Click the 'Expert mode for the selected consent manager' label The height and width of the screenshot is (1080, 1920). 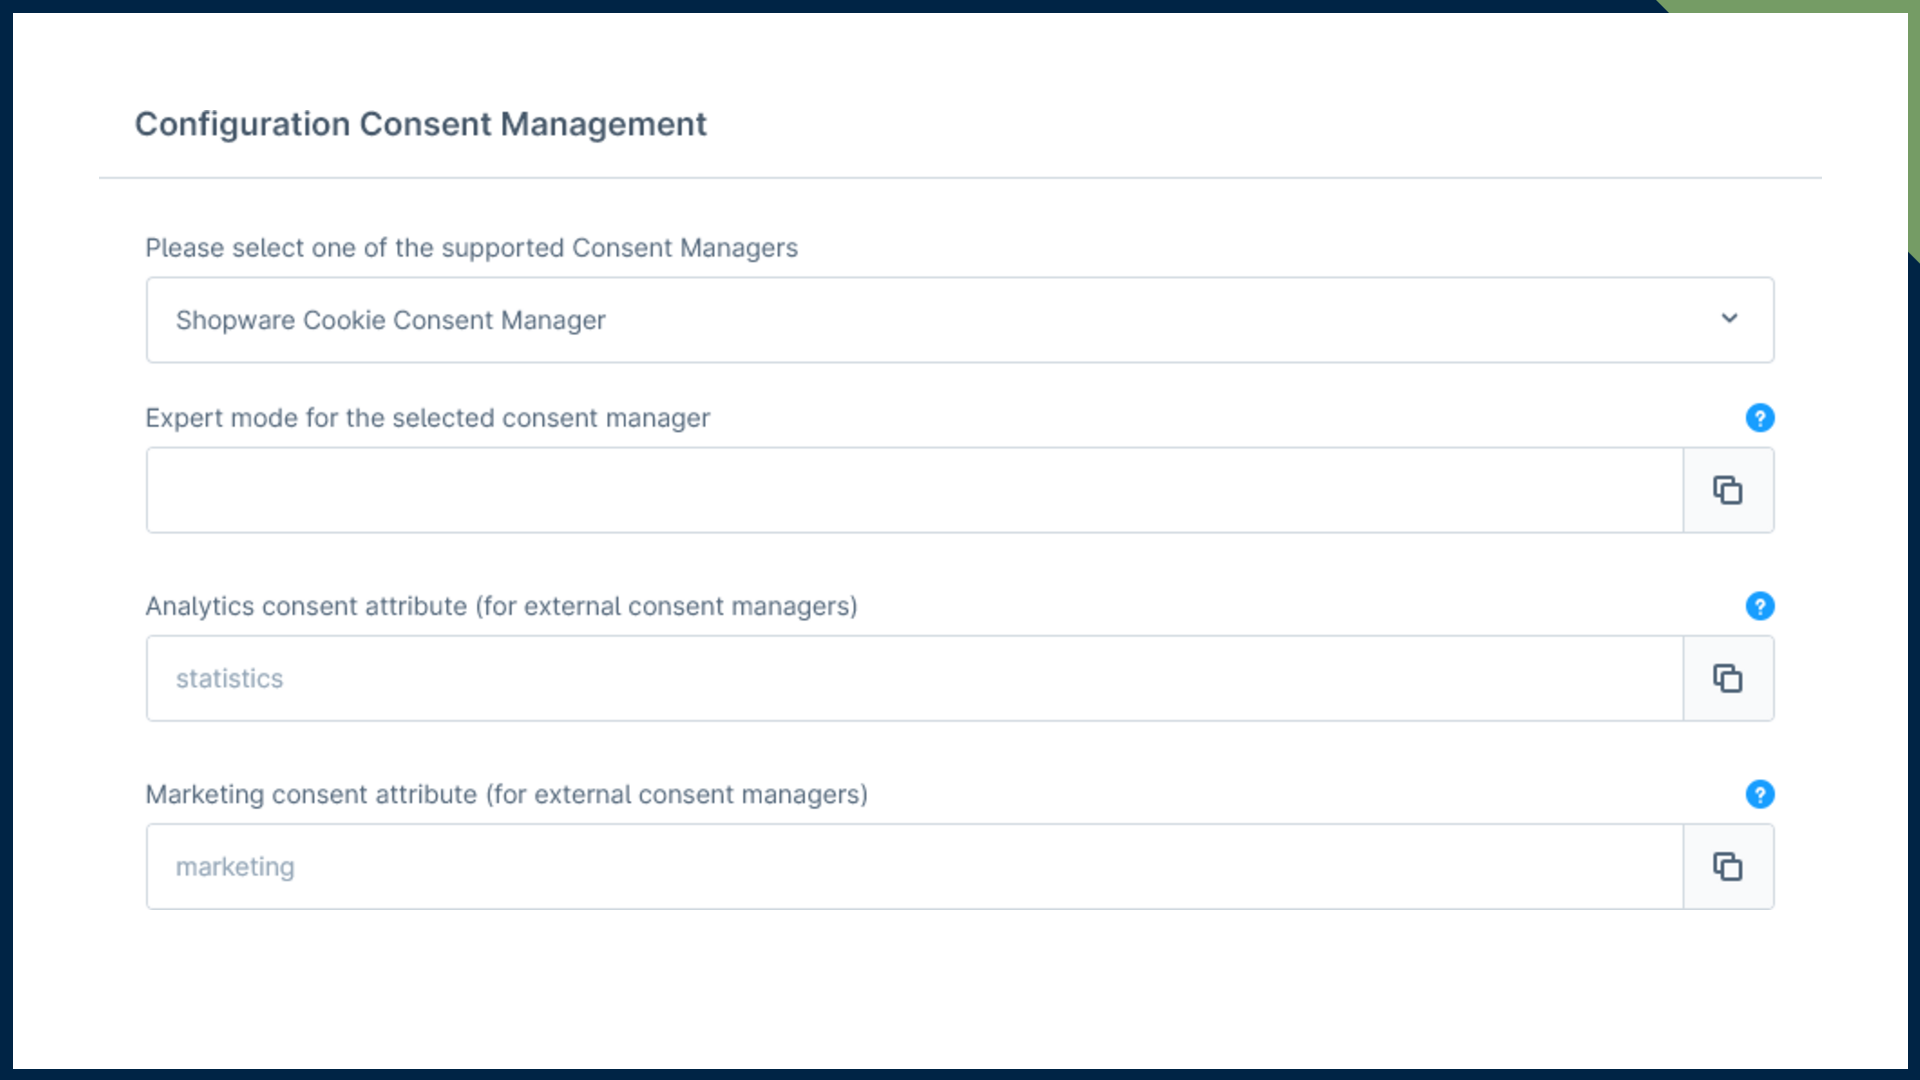[427, 418]
